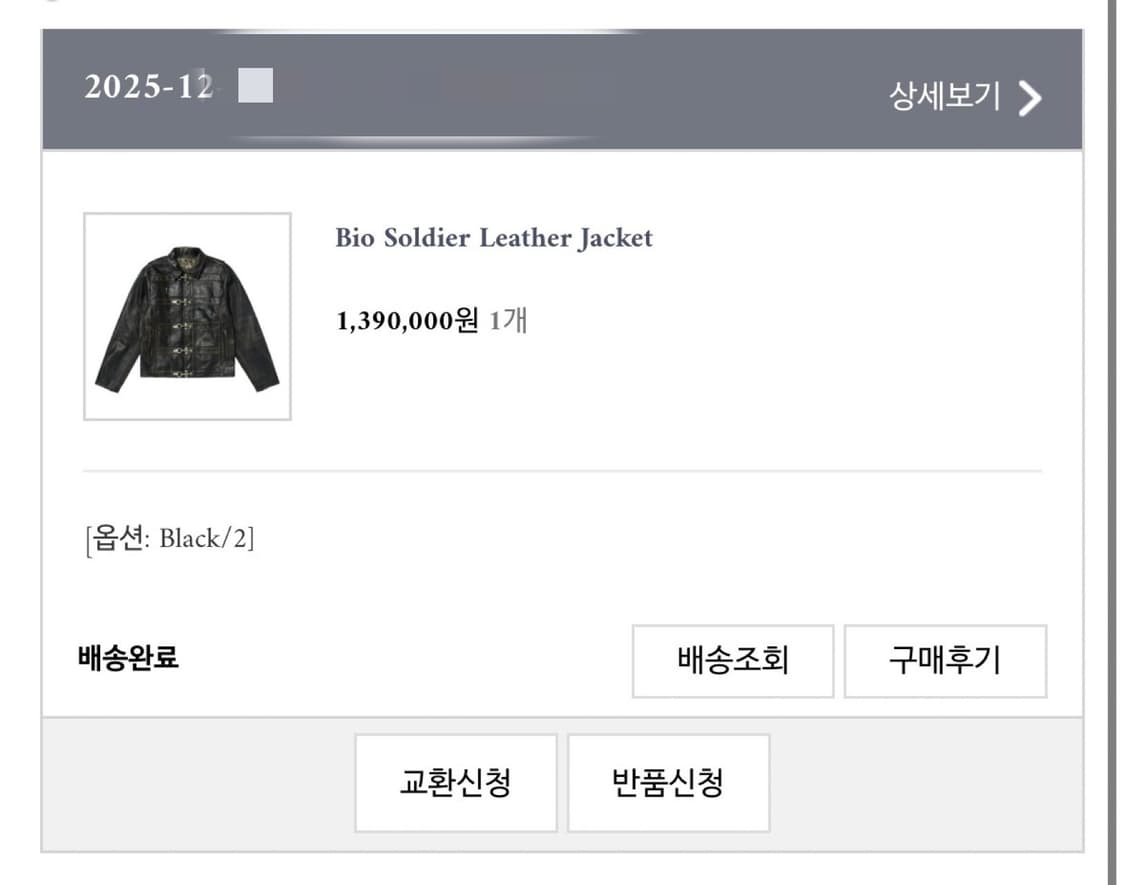
Task: Click the jacket image to view product photos
Action: (186, 318)
